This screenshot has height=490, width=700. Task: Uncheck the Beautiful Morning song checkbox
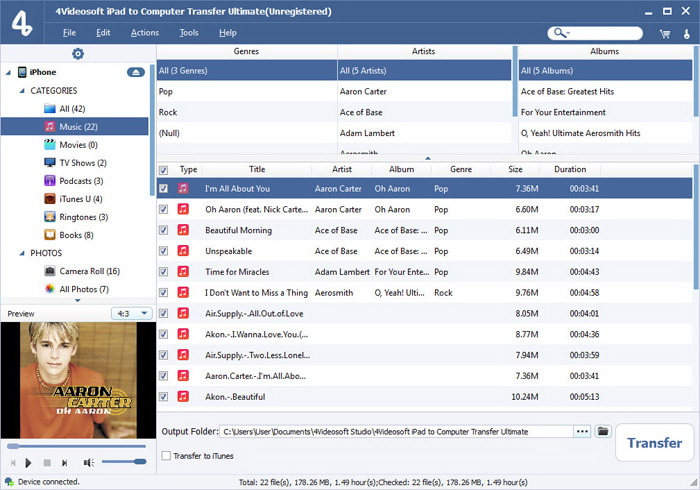[x=164, y=230]
